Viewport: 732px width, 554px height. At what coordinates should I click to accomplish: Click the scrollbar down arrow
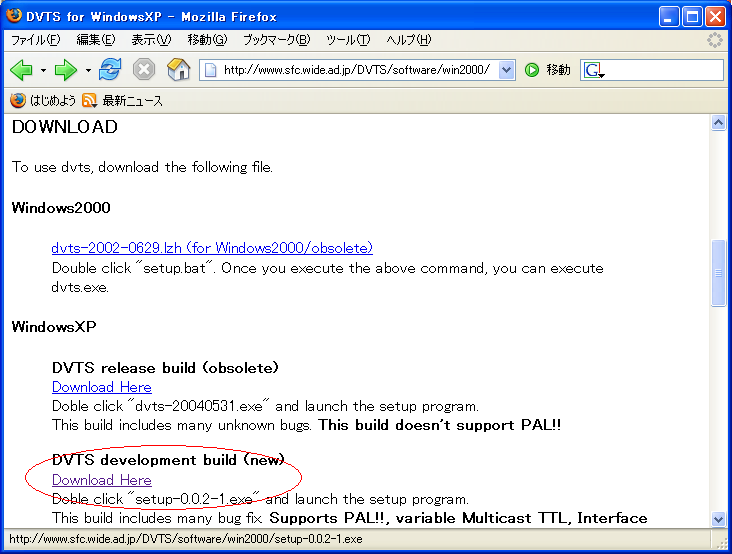718,519
